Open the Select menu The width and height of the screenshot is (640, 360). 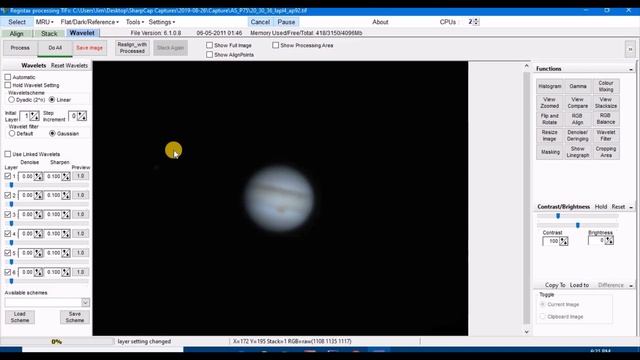click(x=17, y=22)
